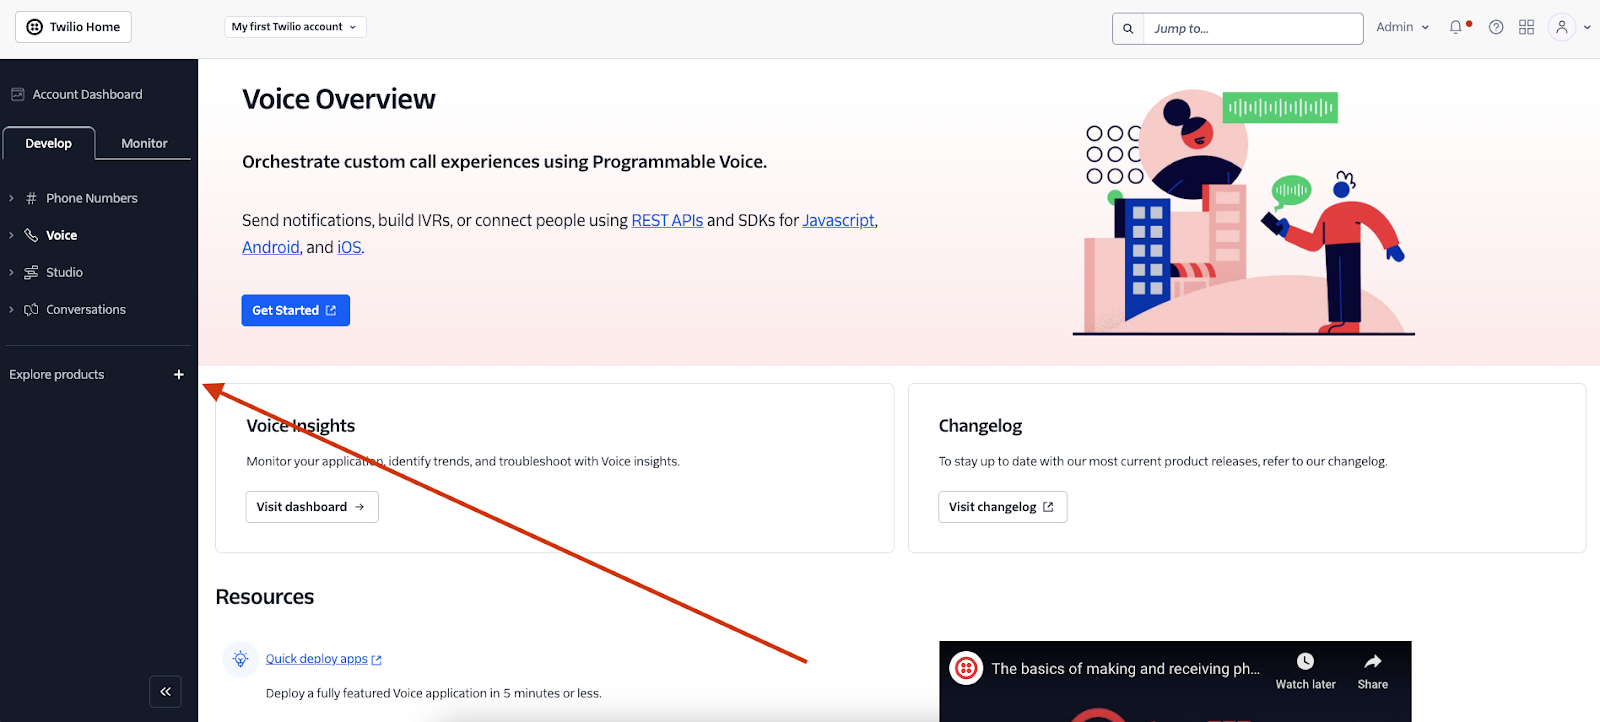Open the Quick deploy apps link
The image size is (1600, 722).
click(317, 658)
